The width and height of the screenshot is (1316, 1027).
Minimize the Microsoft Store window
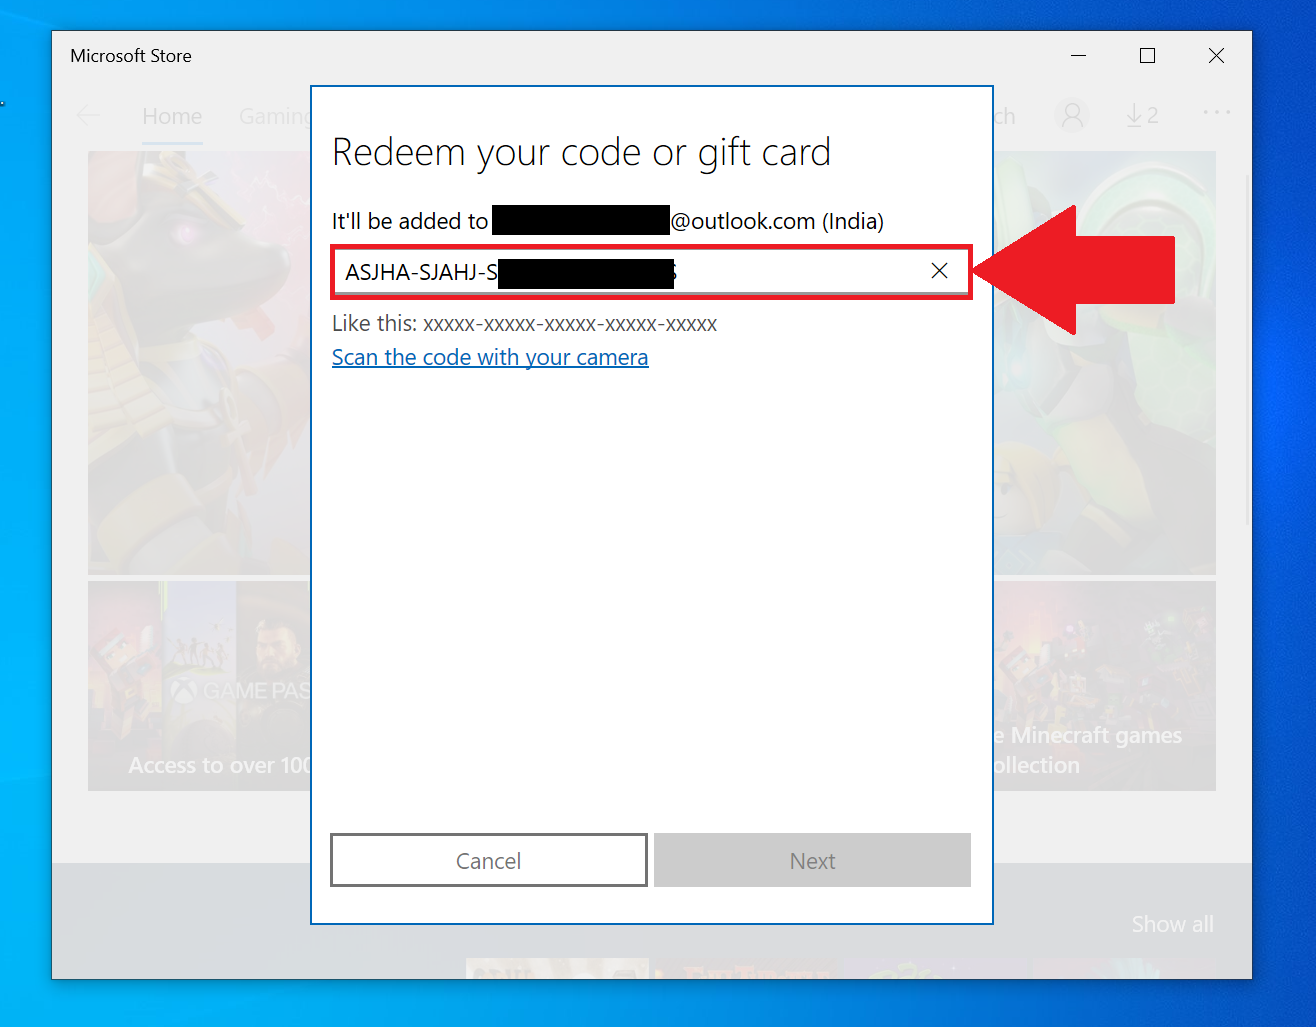pyautogui.click(x=1078, y=56)
